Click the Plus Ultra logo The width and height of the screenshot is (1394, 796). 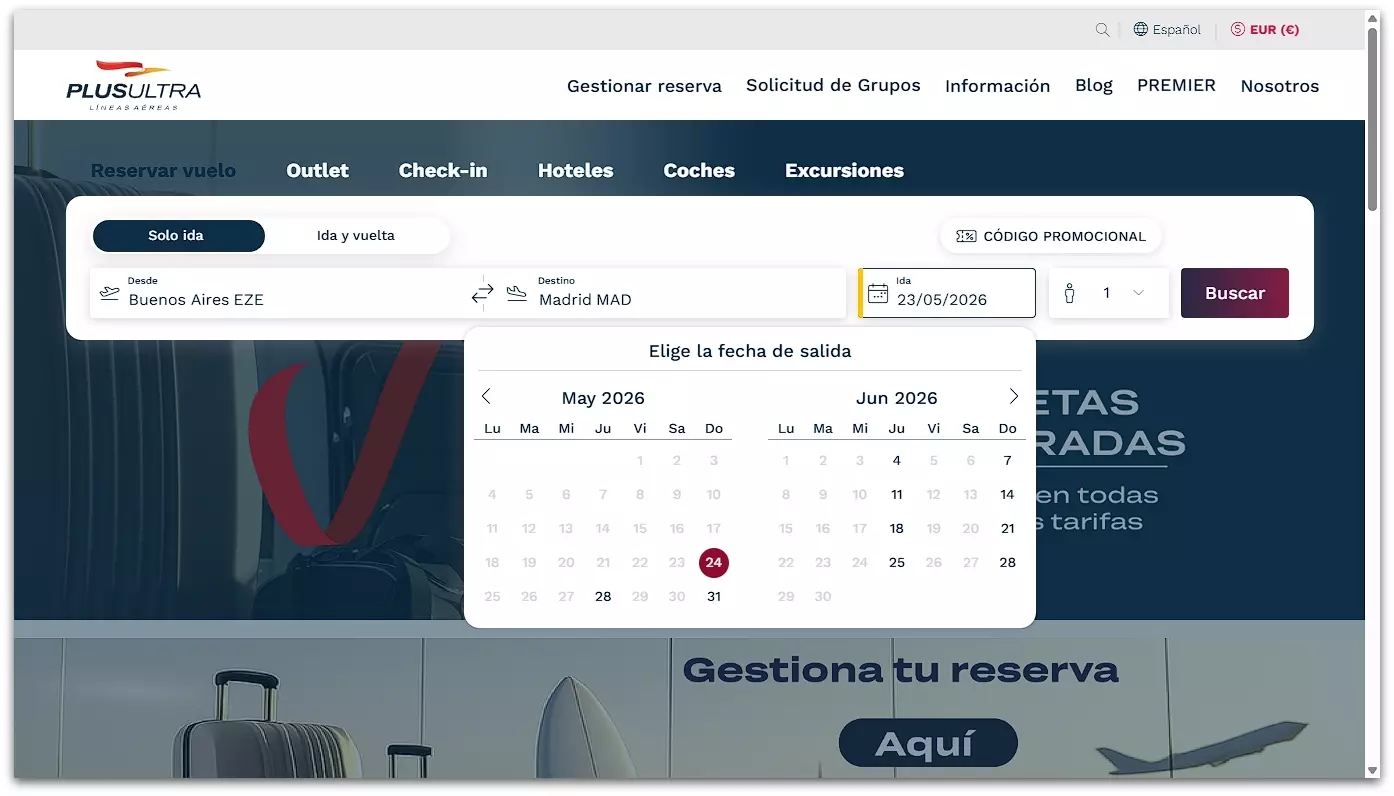click(x=134, y=85)
